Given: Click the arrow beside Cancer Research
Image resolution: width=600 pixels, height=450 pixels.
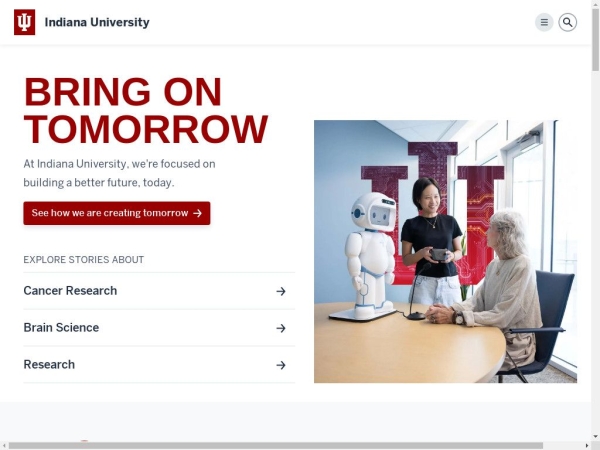Looking at the screenshot, I should point(281,291).
